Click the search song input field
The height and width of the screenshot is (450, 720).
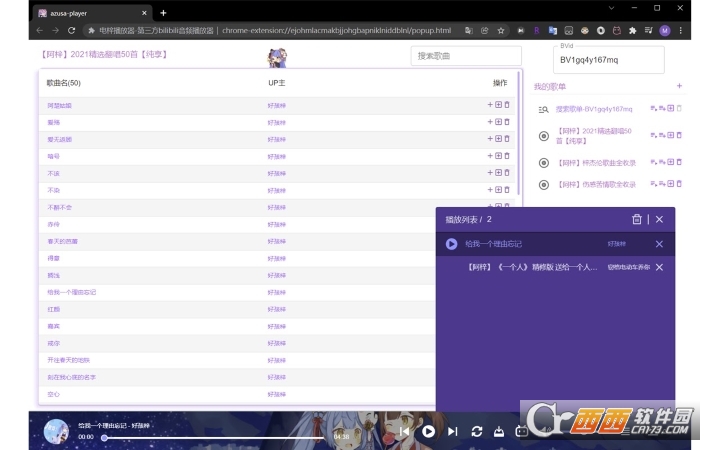pyautogui.click(x=466, y=56)
